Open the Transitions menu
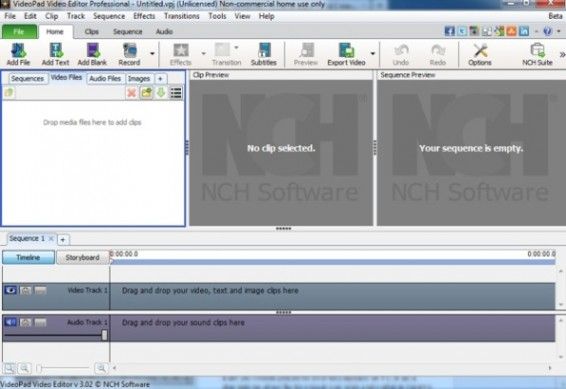The image size is (566, 389). pyautogui.click(x=182, y=16)
